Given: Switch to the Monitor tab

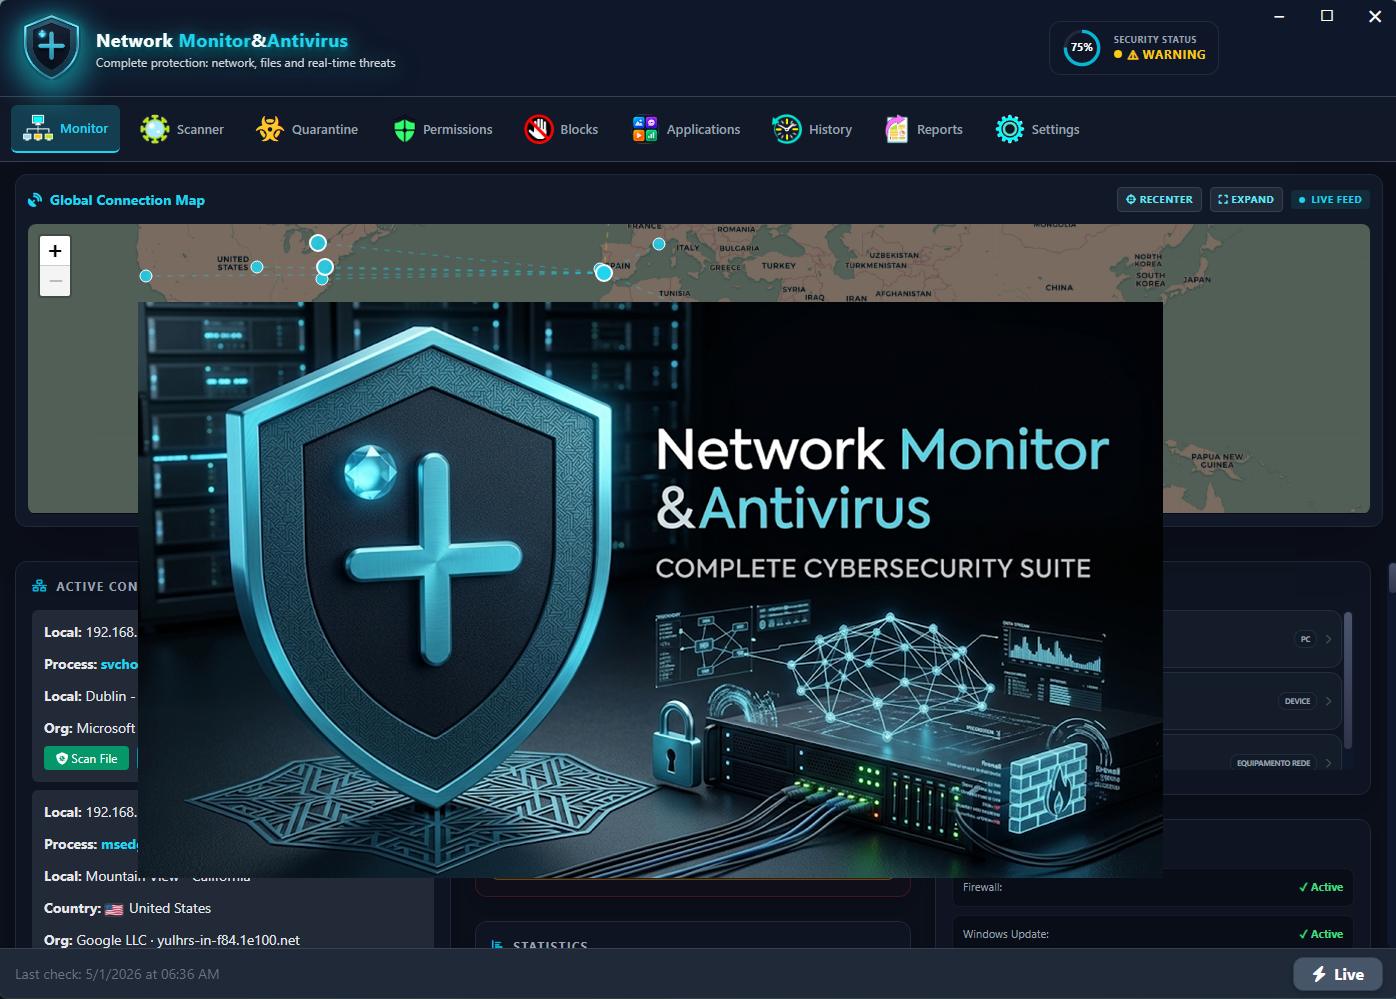Looking at the screenshot, I should point(65,129).
